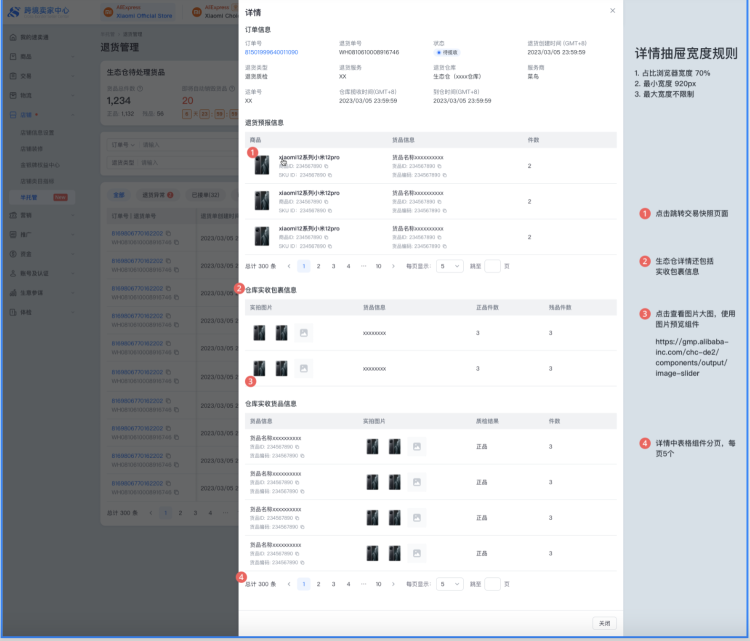Open 每页显示 dropdown in bottom pagination
The width and height of the screenshot is (750, 641).
(450, 583)
